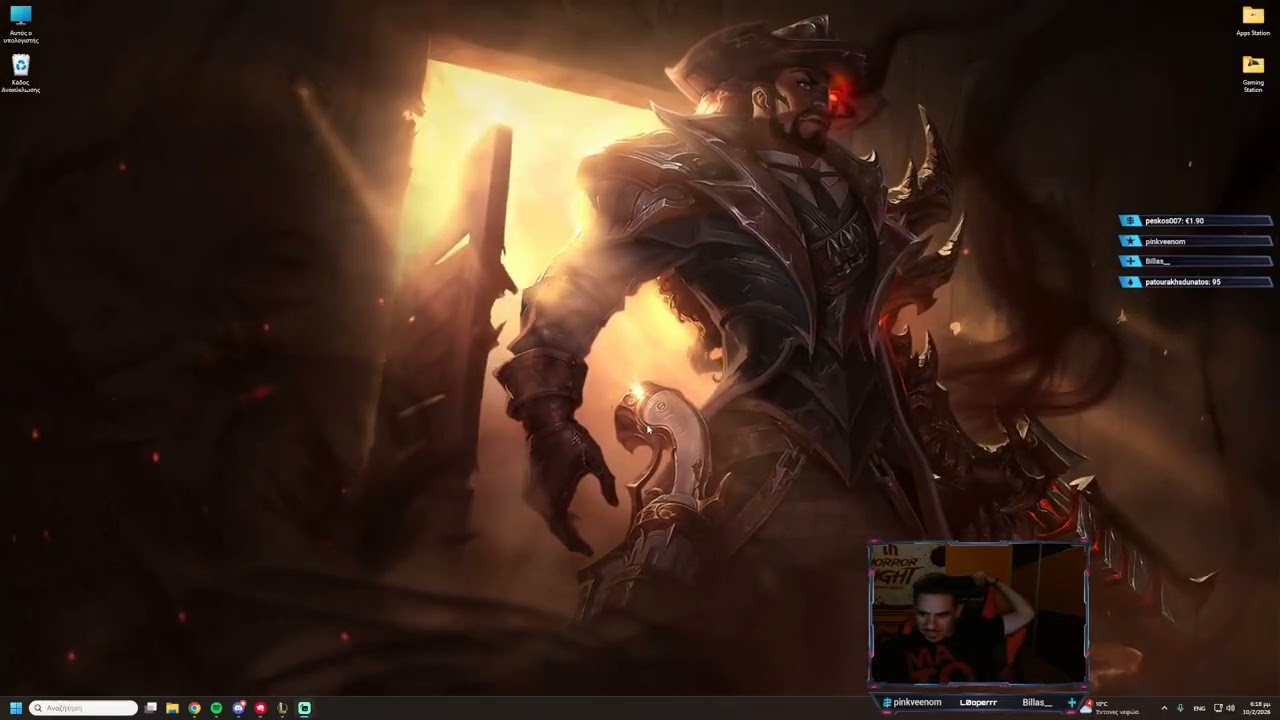Open League of Legends from the taskbar
This screenshot has width=1280, height=720.
coord(282,708)
